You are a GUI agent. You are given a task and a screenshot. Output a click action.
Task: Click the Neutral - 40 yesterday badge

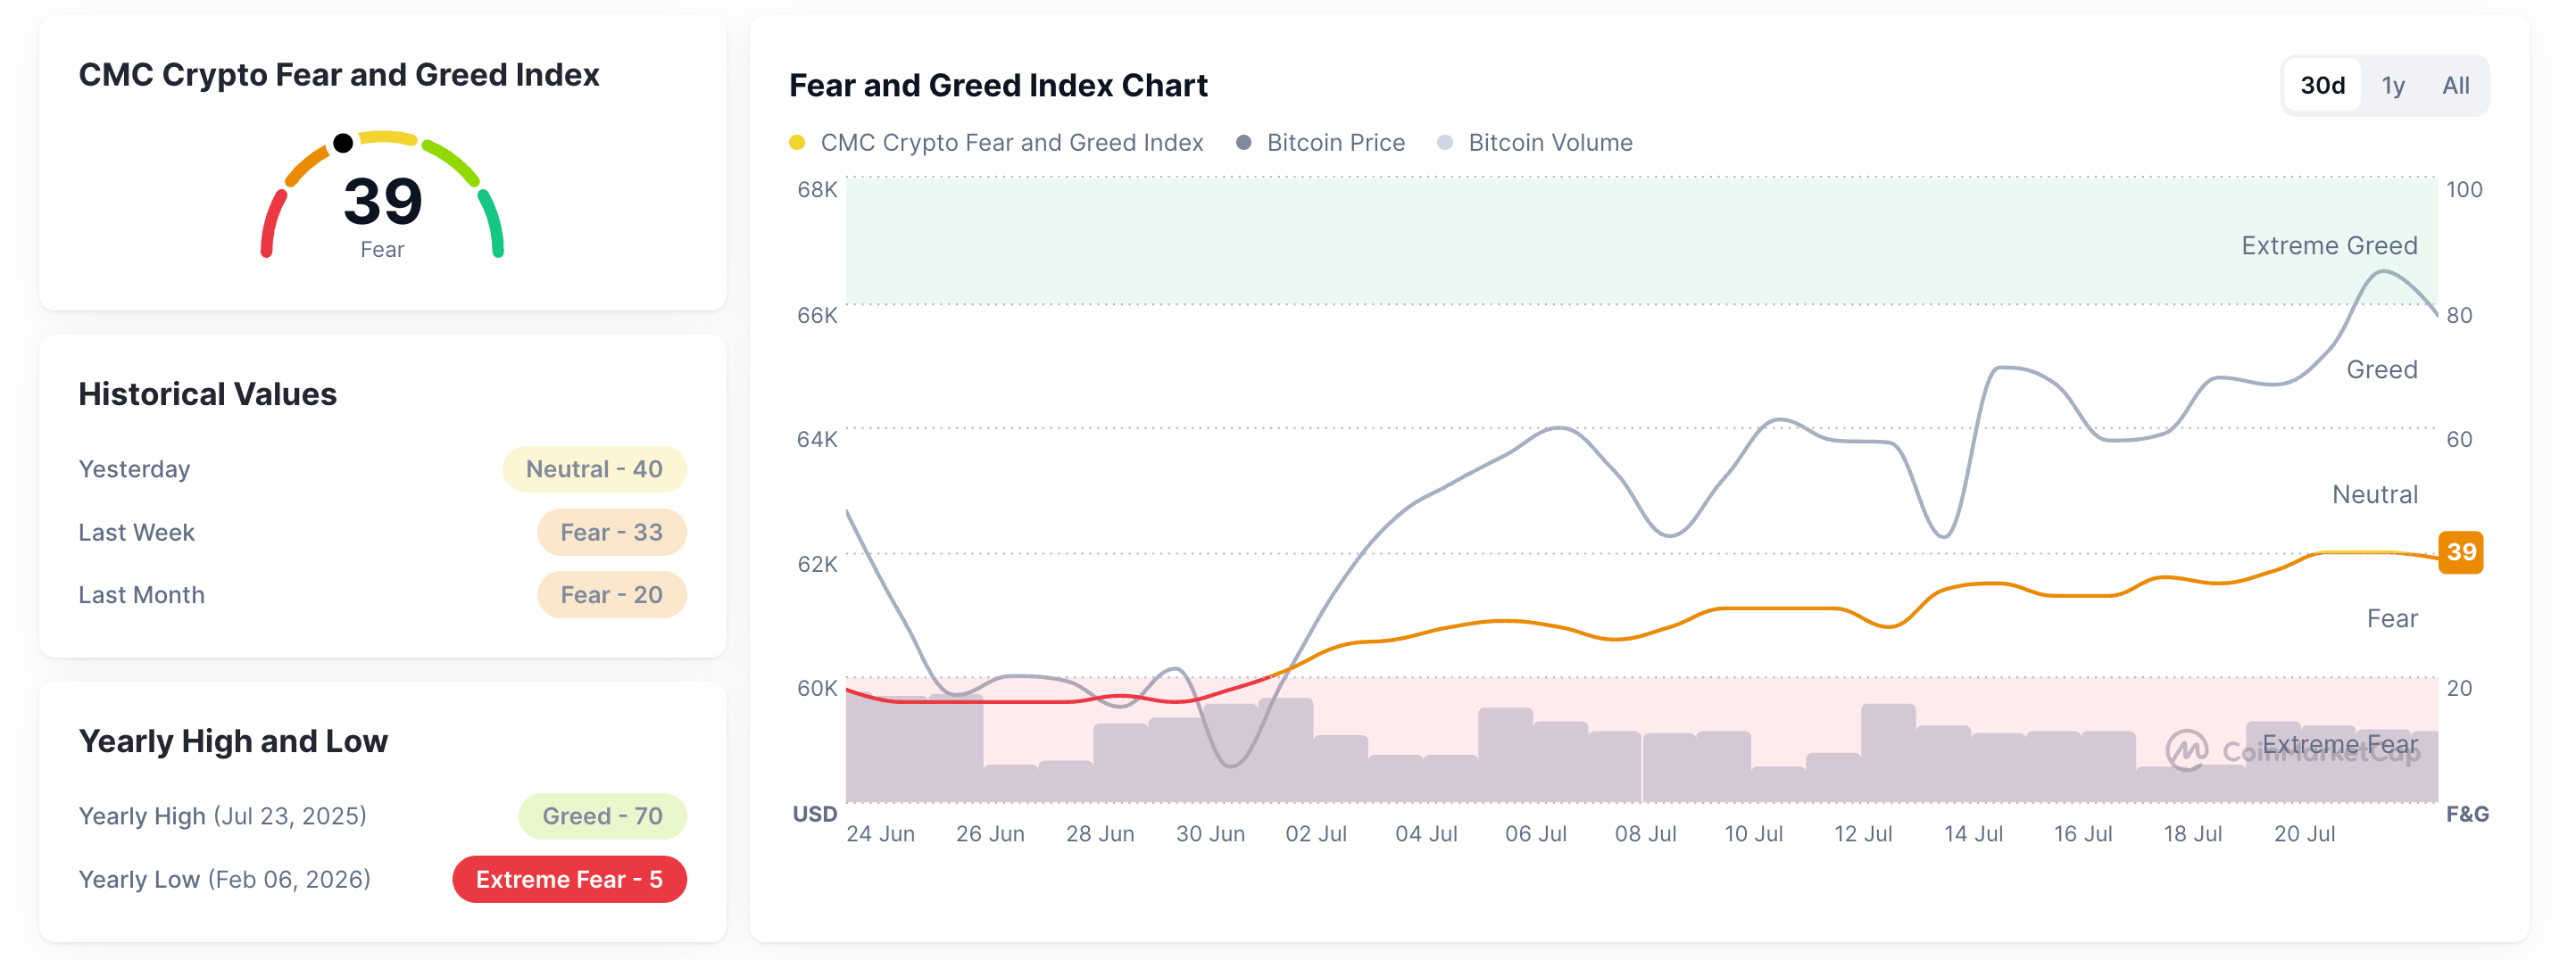click(x=594, y=469)
